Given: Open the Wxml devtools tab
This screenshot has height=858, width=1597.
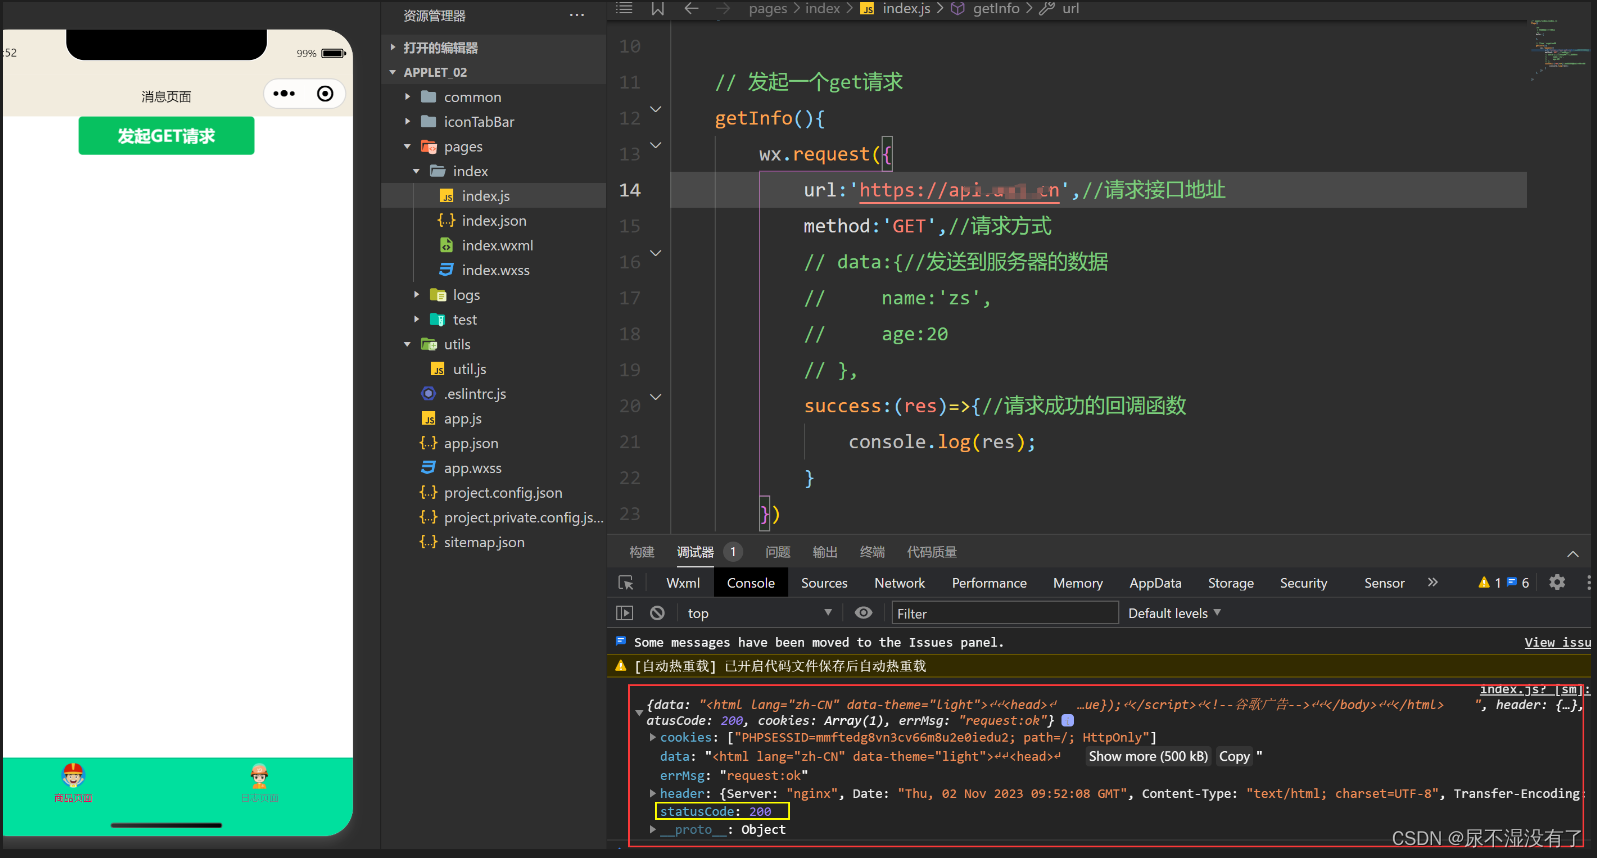Looking at the screenshot, I should pos(683,583).
